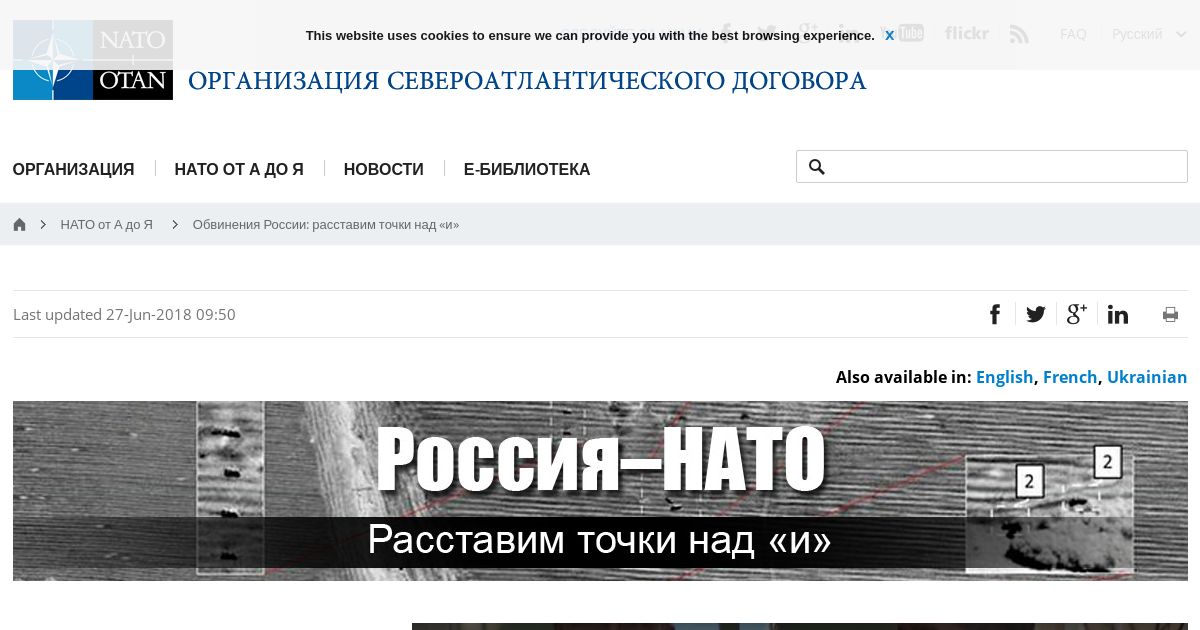Share page on Google Plus icon
1200x630 pixels.
(1077, 314)
